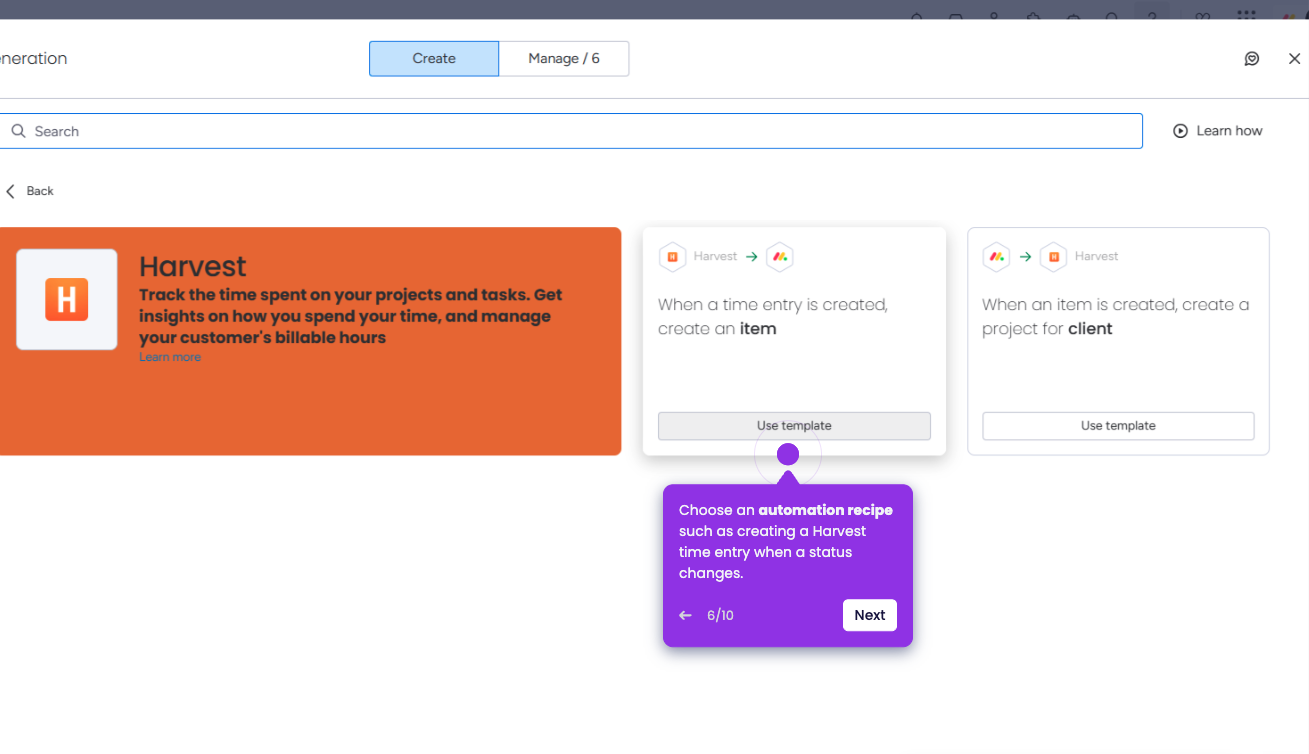1309x754 pixels.
Task: Click Harvest label in time entry card
Action: coord(715,257)
